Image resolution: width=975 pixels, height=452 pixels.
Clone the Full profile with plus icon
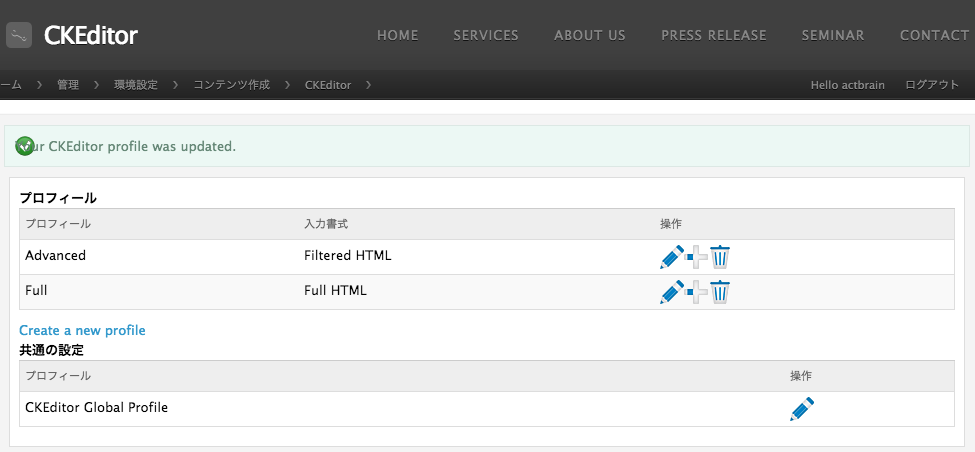(697, 293)
